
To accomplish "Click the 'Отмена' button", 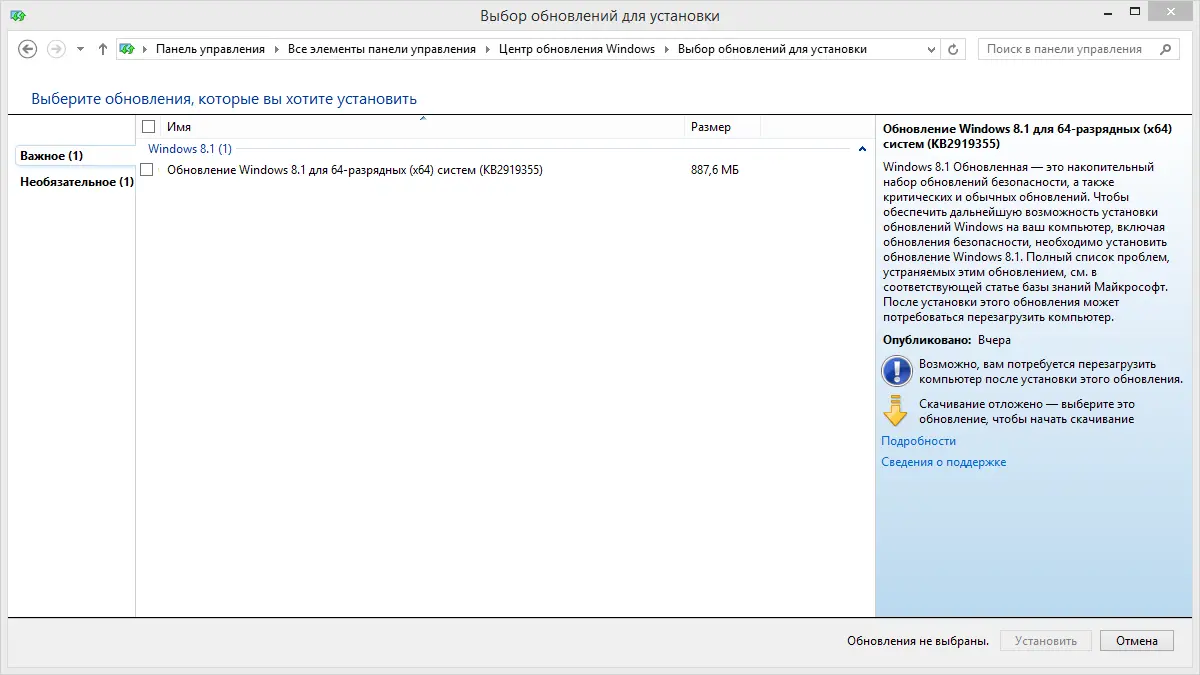I will [1137, 641].
